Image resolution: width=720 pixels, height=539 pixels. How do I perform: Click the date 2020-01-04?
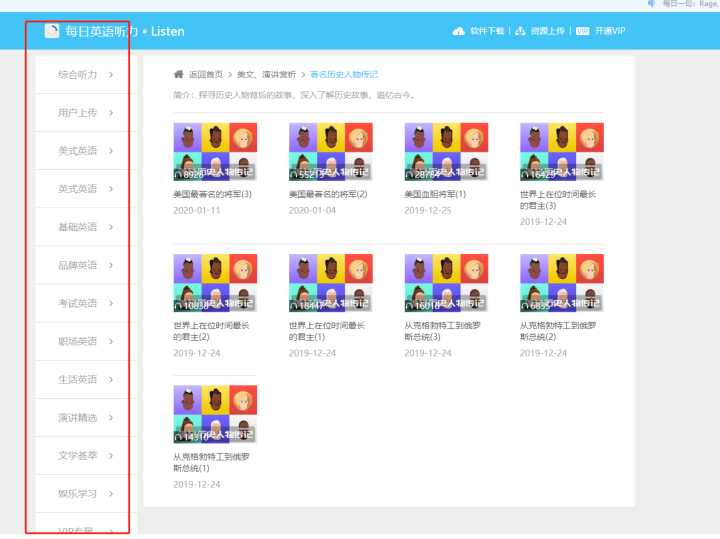(312, 210)
